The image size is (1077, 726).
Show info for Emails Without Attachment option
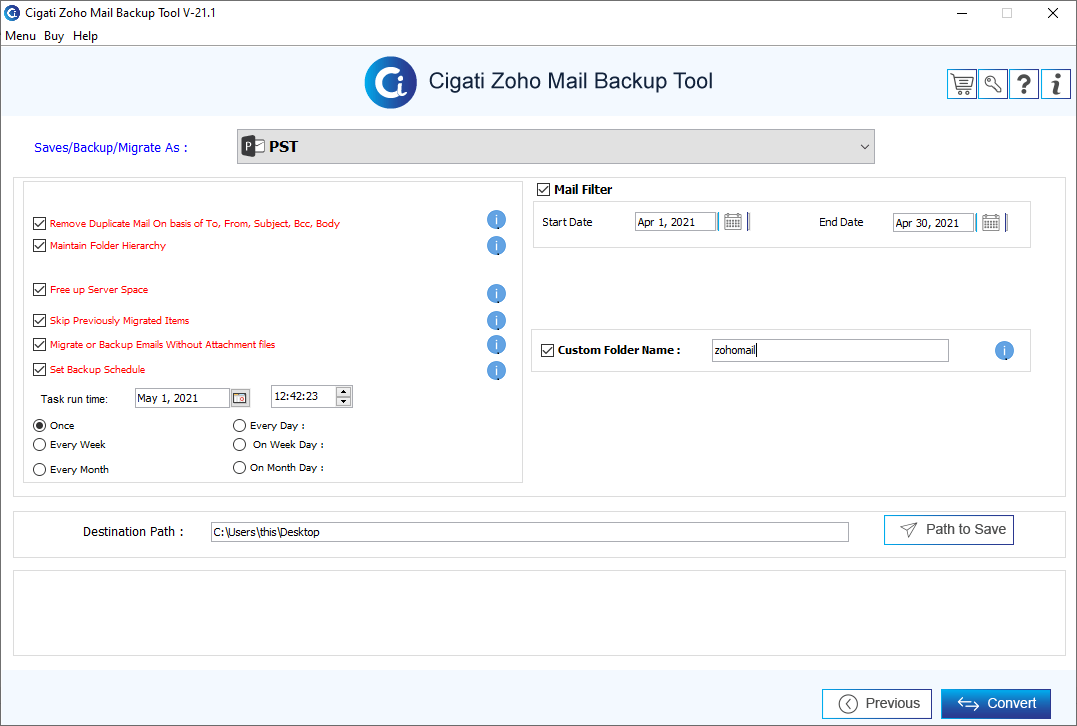pos(497,344)
